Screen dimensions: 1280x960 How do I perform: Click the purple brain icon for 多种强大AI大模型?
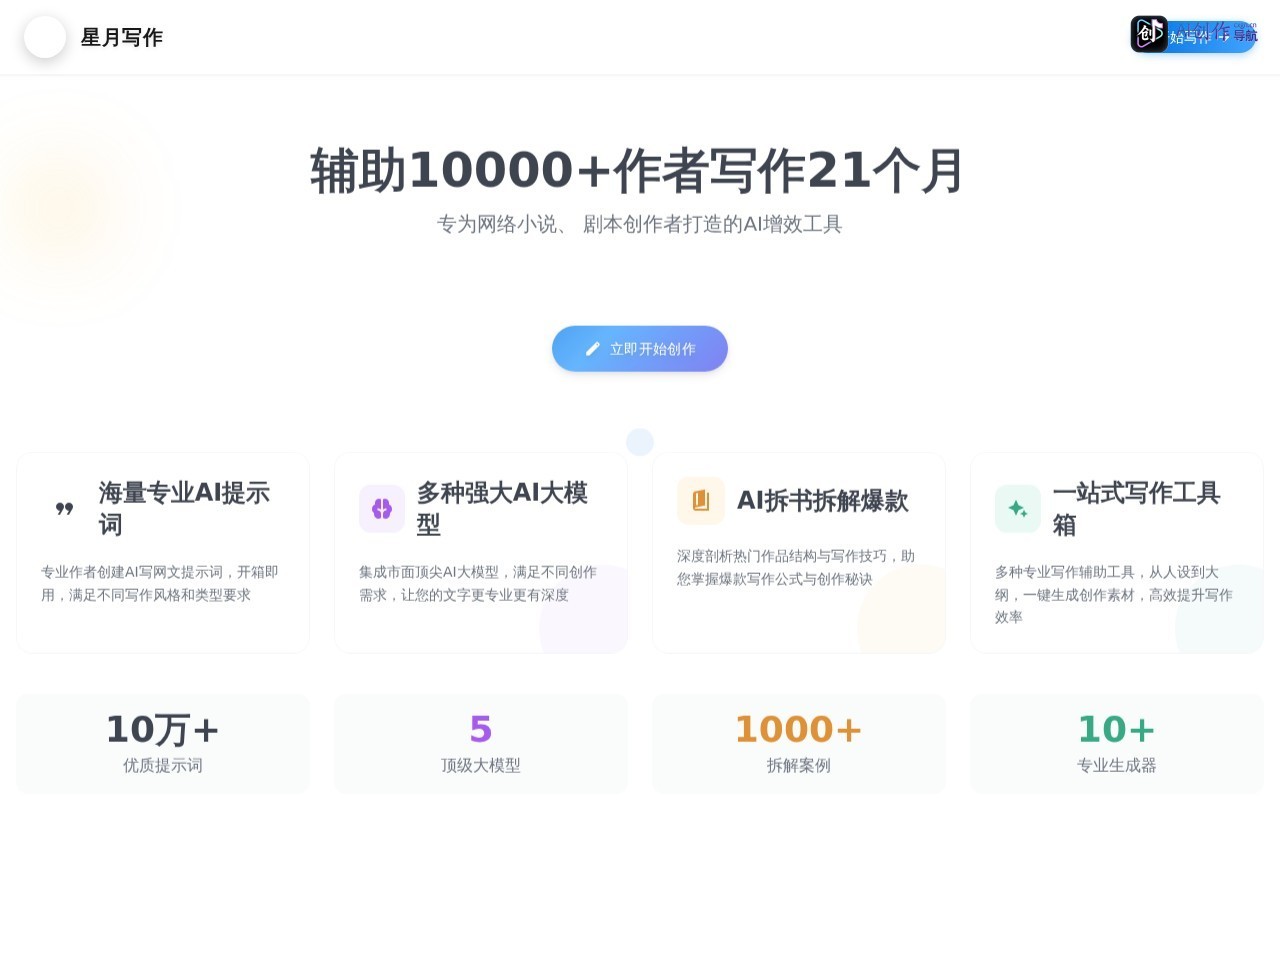click(382, 509)
